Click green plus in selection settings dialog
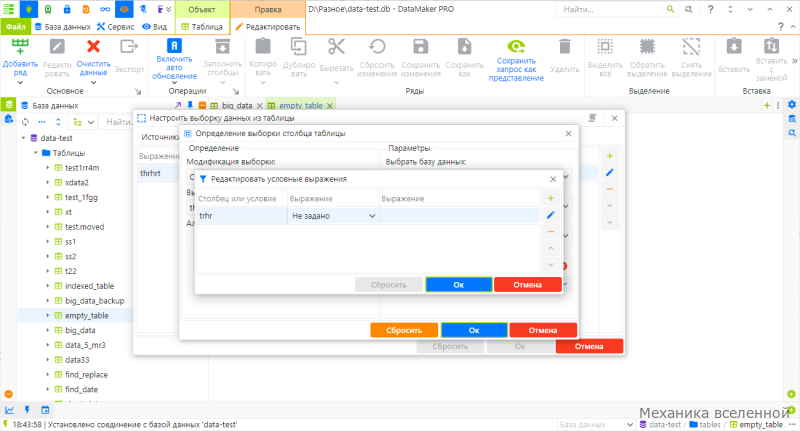This screenshot has width=800, height=431. [x=609, y=156]
